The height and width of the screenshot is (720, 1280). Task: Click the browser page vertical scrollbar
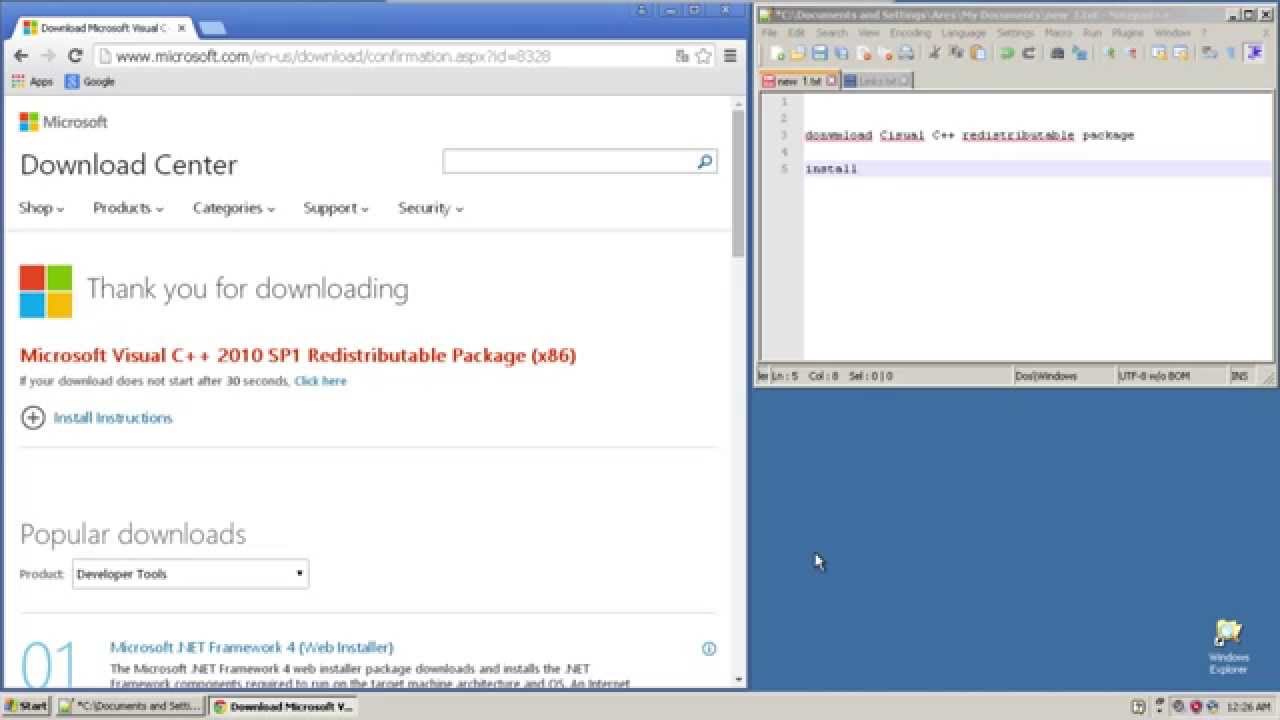pos(738,183)
